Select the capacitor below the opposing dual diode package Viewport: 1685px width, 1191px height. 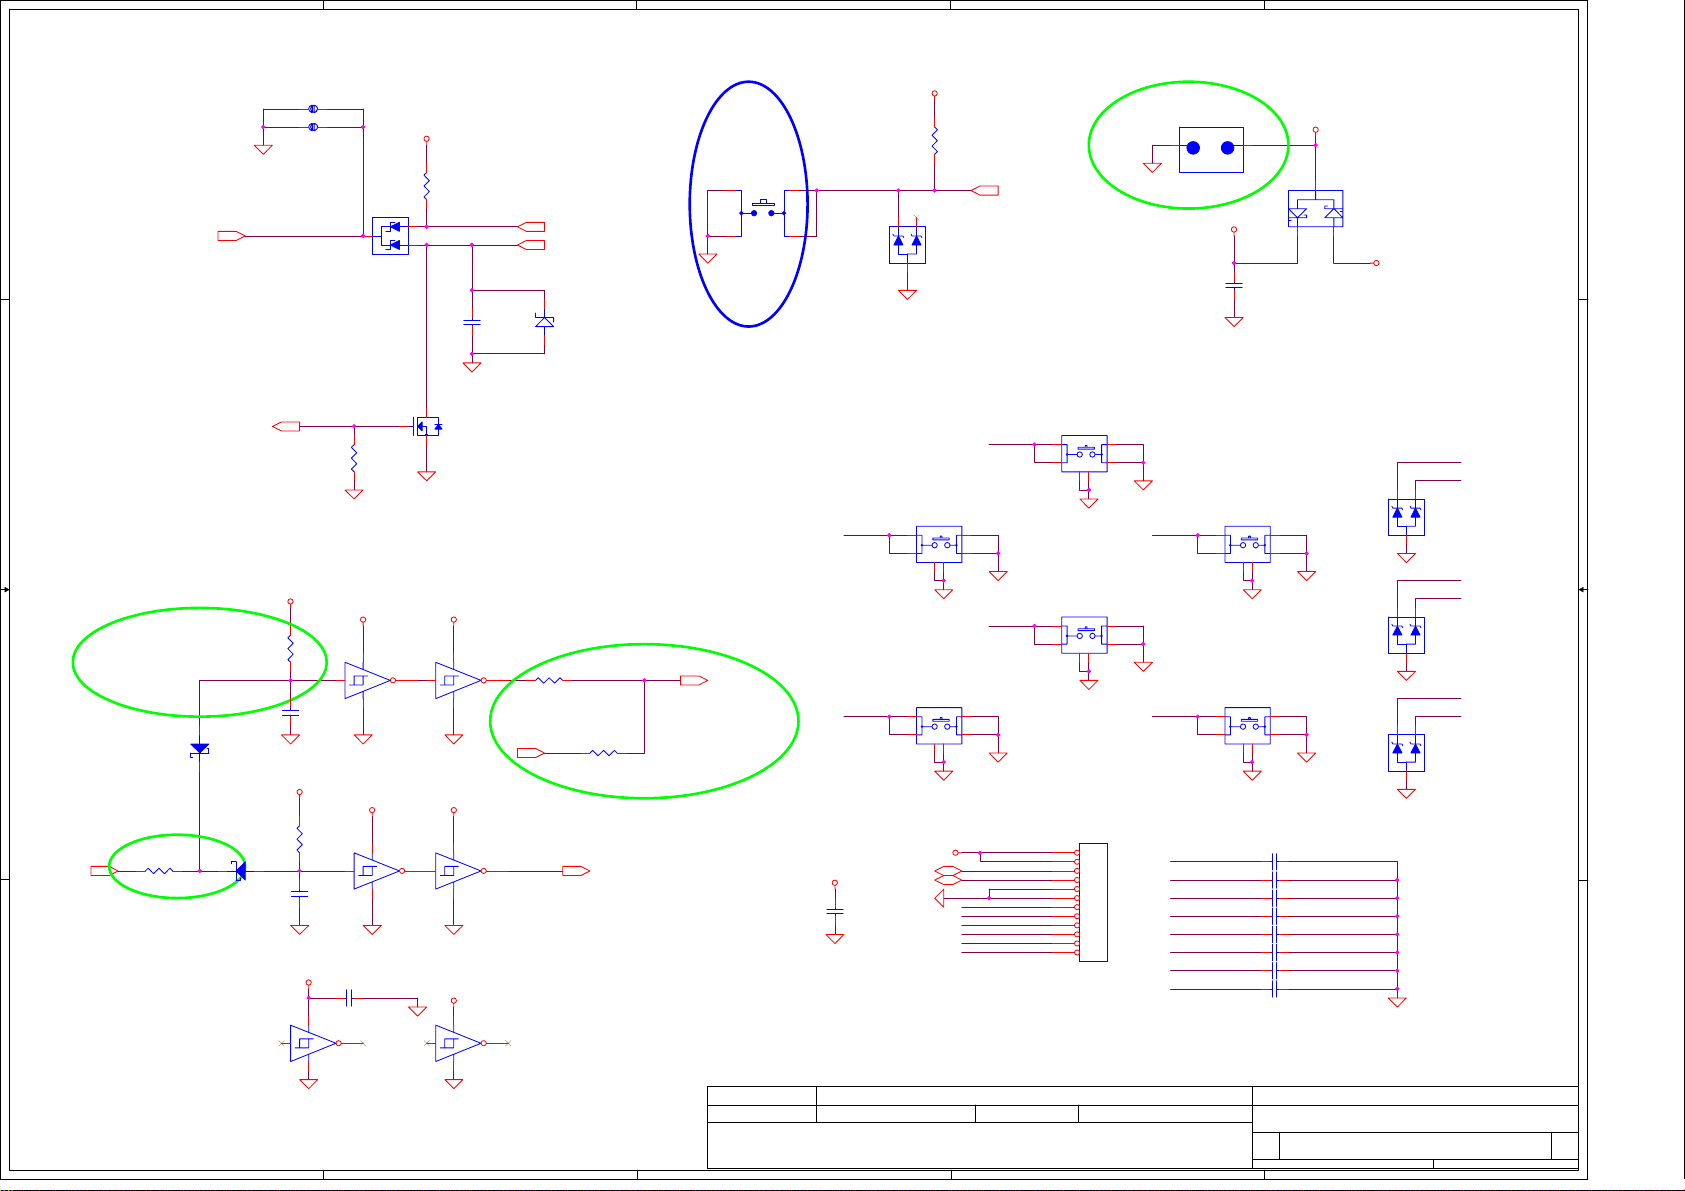tap(1234, 285)
